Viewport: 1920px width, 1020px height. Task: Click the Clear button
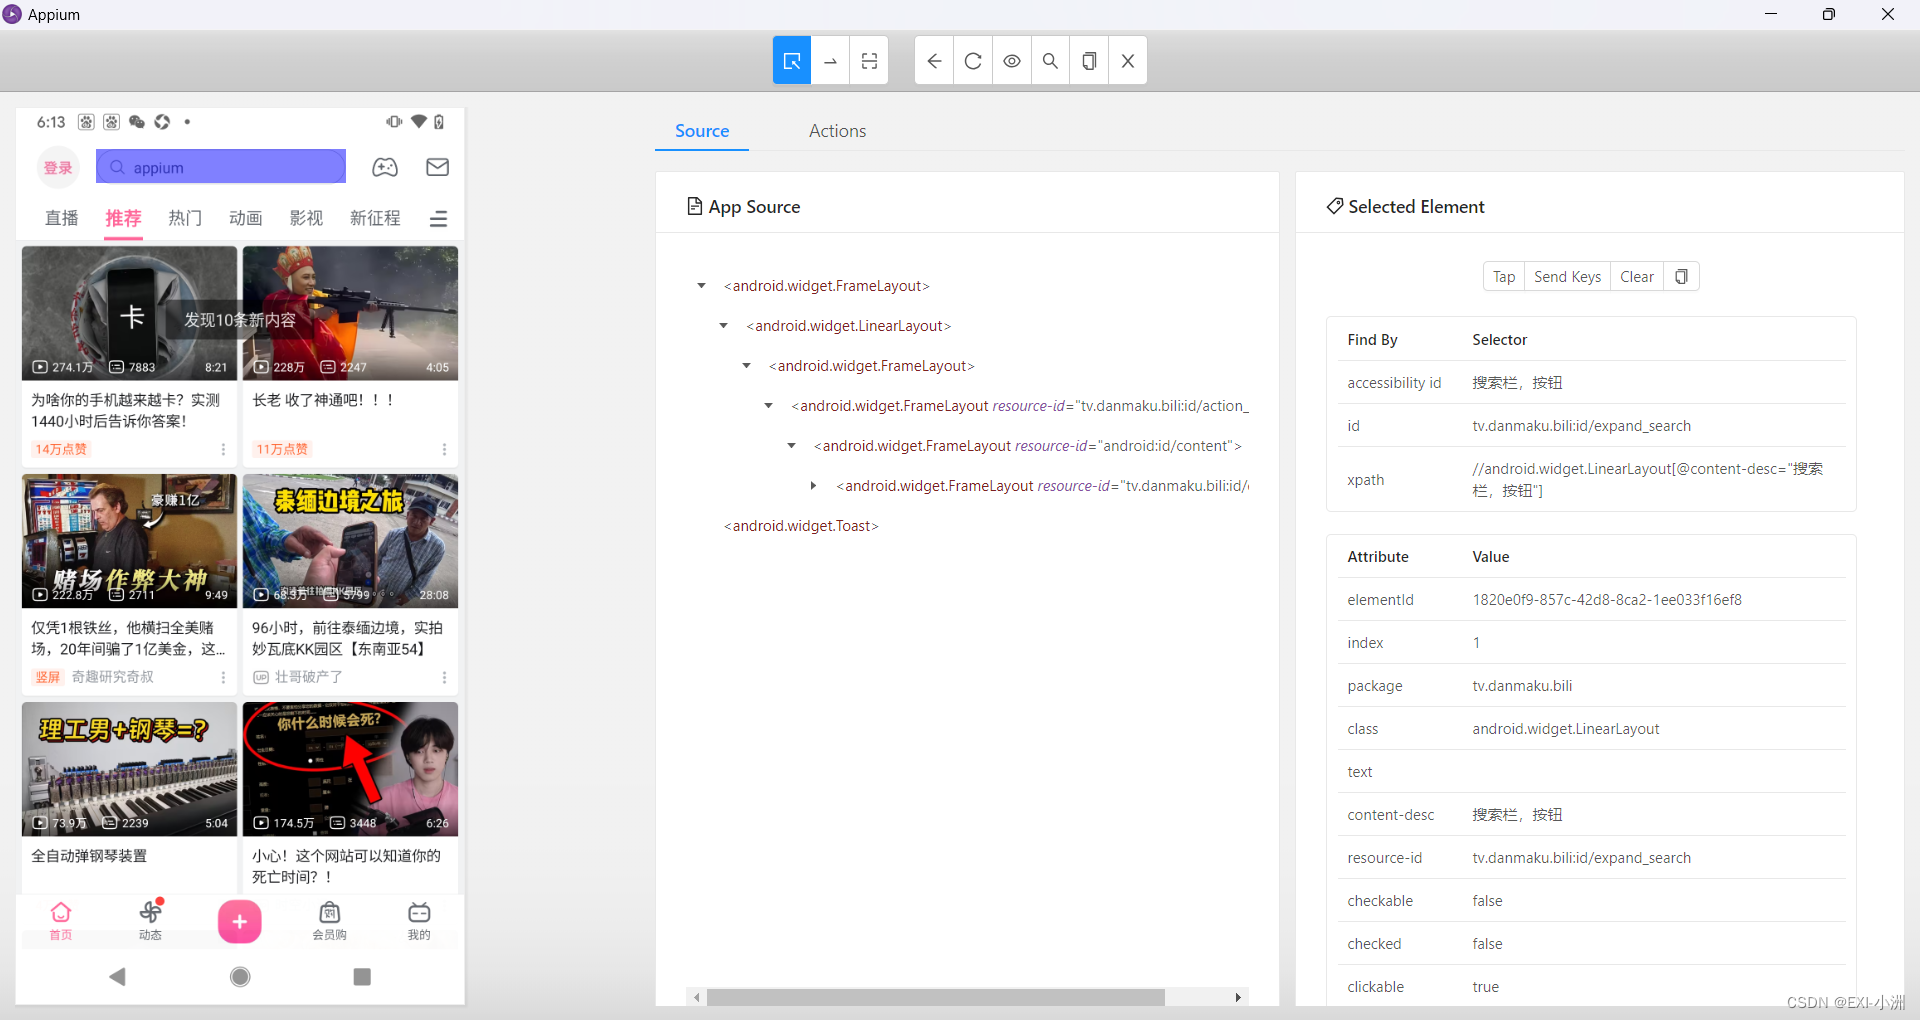(1637, 277)
